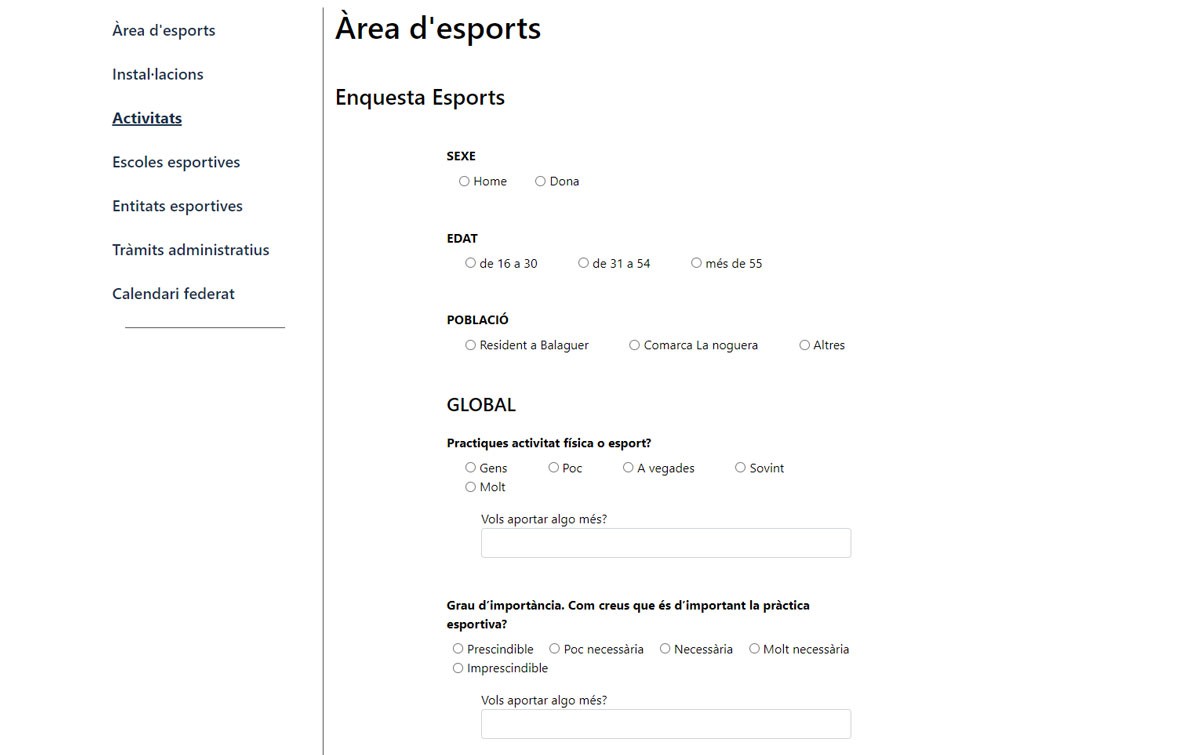This screenshot has height=755, width=1200.
Task: Focus the comment field under importance question
Action: (x=665, y=724)
